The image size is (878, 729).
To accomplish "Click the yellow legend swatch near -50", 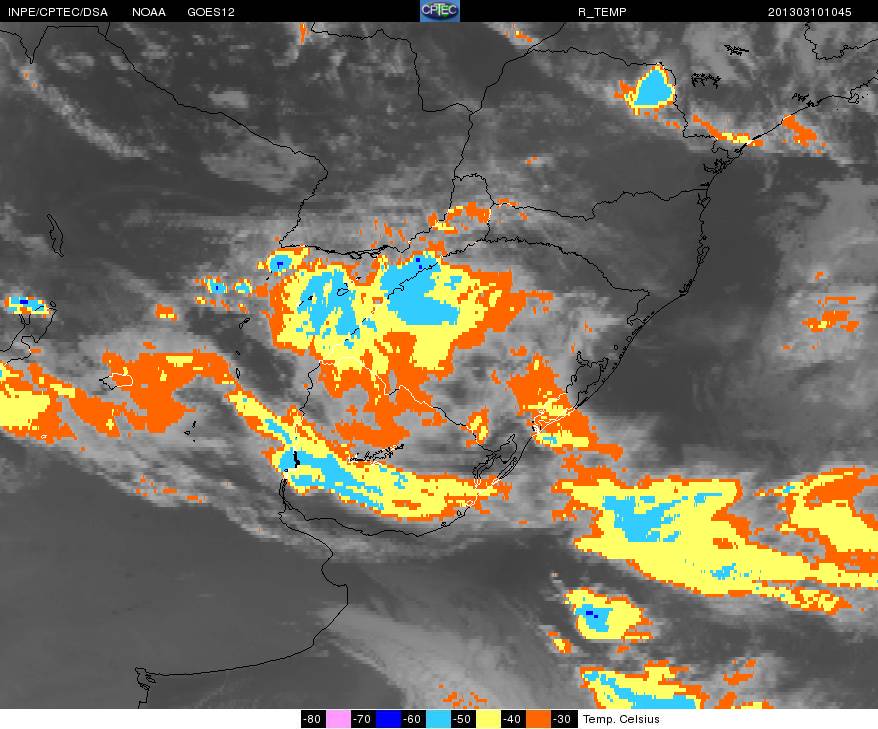I will [x=488, y=719].
